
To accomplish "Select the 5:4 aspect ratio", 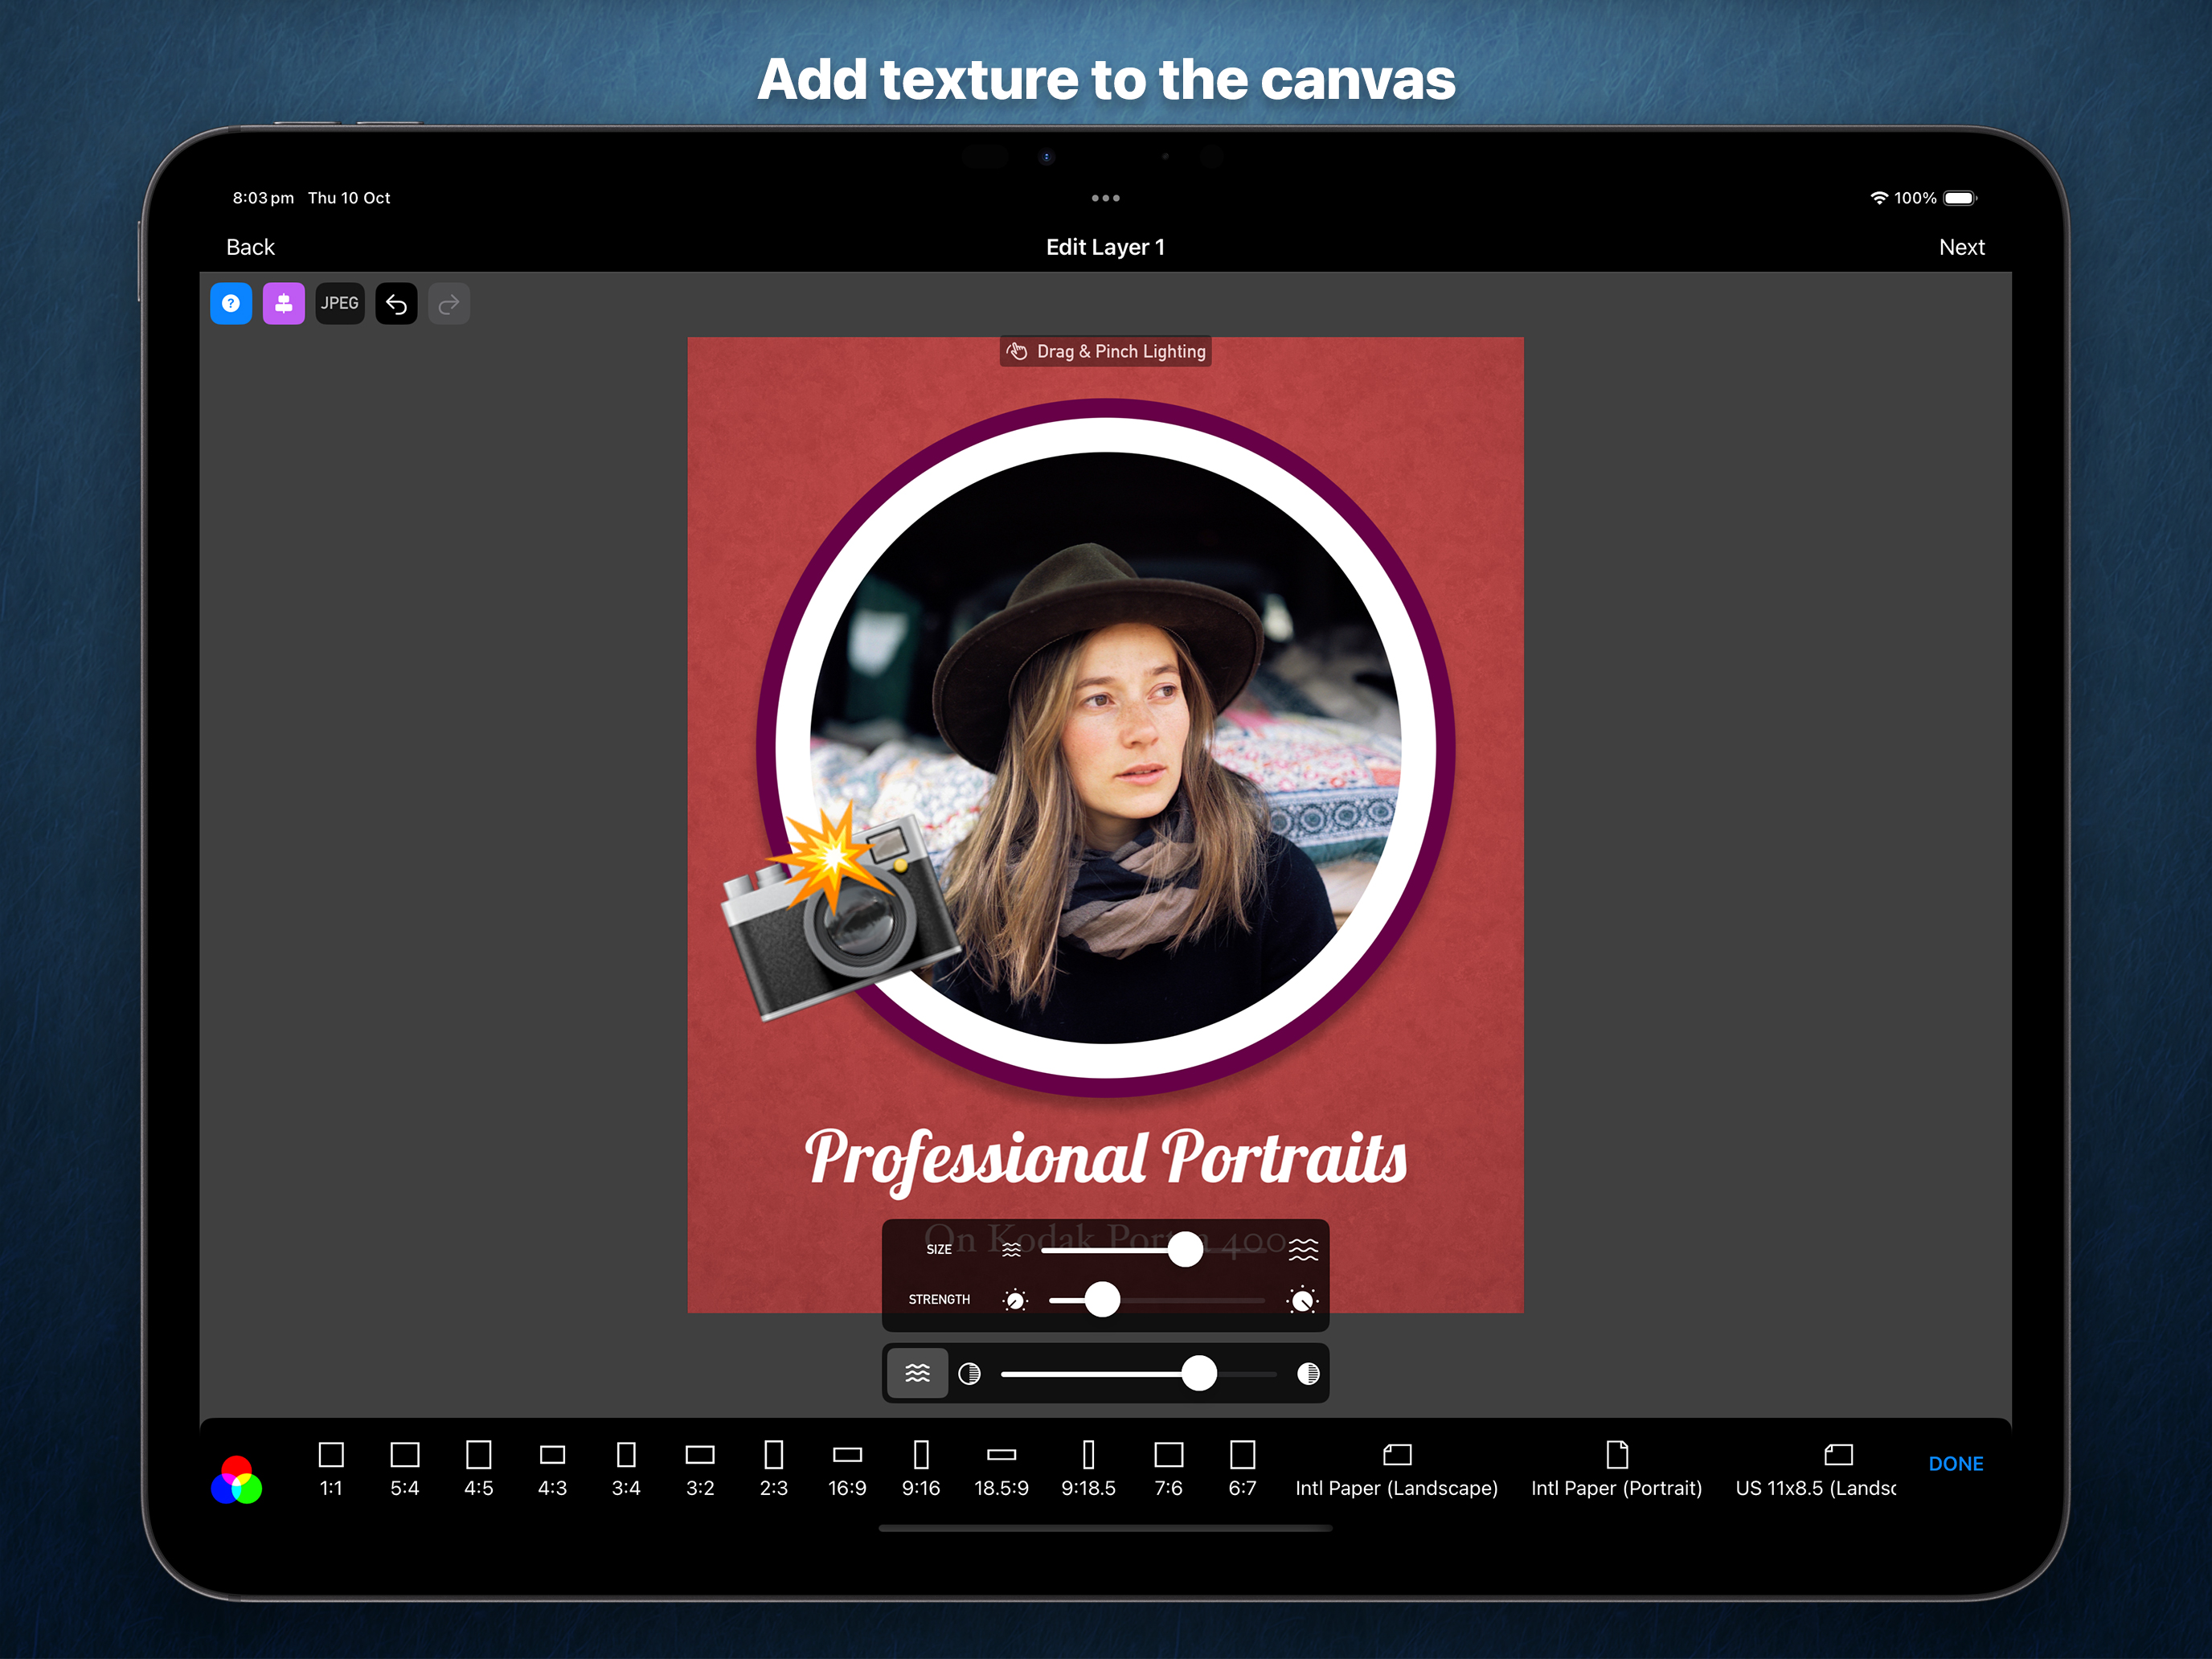I will point(405,1470).
